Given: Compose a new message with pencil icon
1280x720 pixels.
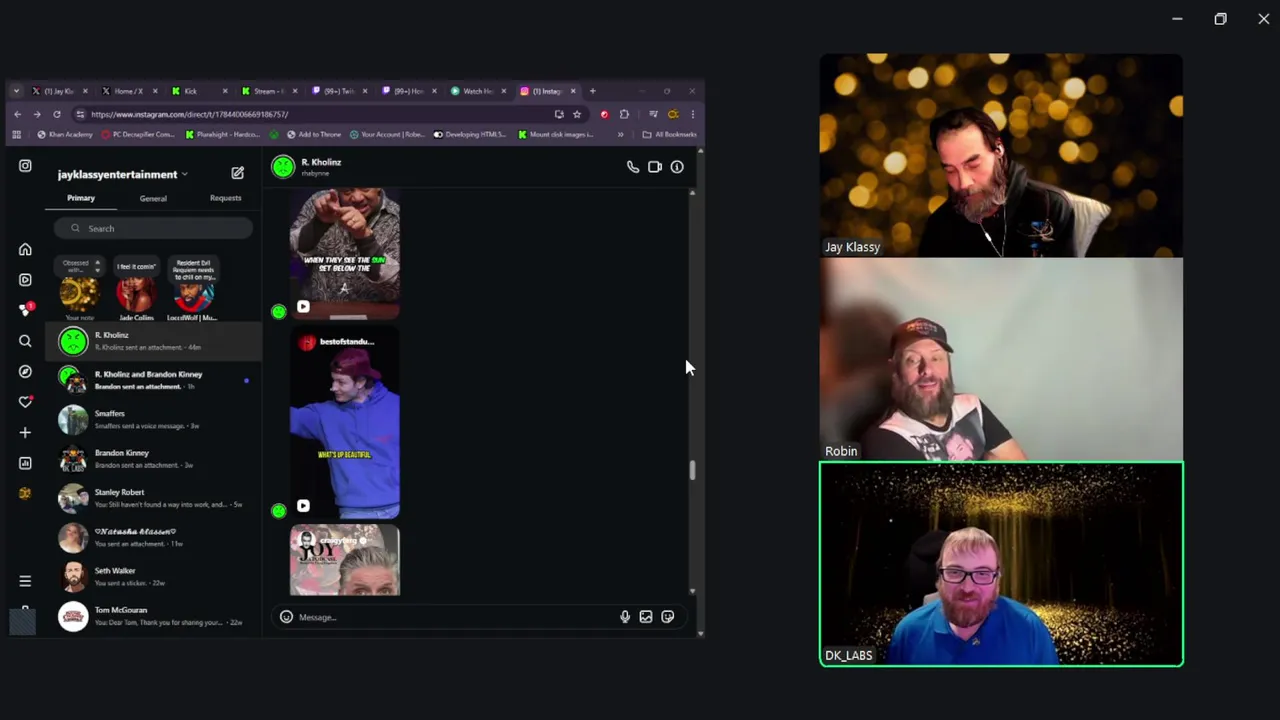Looking at the screenshot, I should (237, 173).
